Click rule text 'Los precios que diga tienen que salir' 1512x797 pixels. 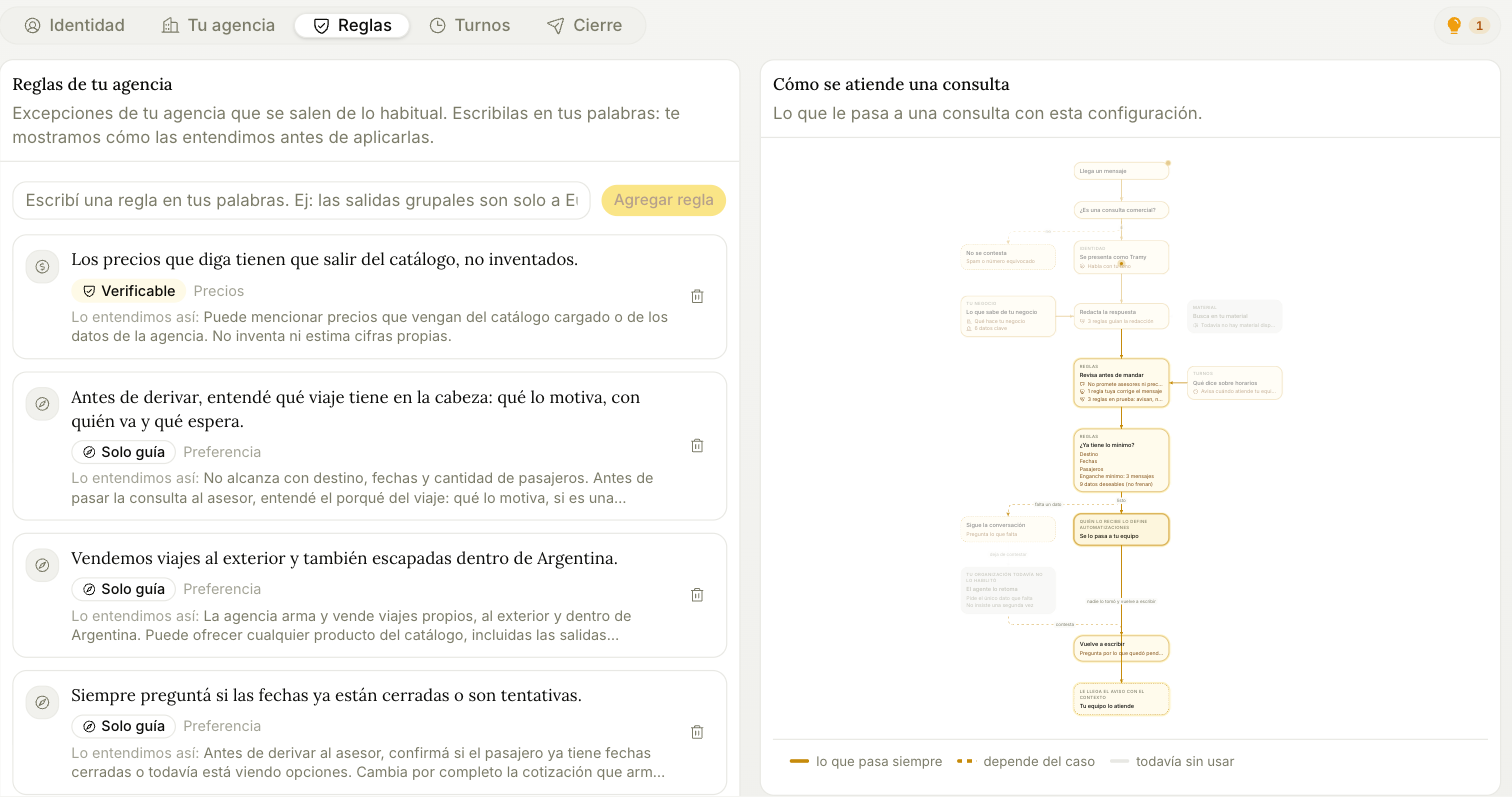point(324,259)
